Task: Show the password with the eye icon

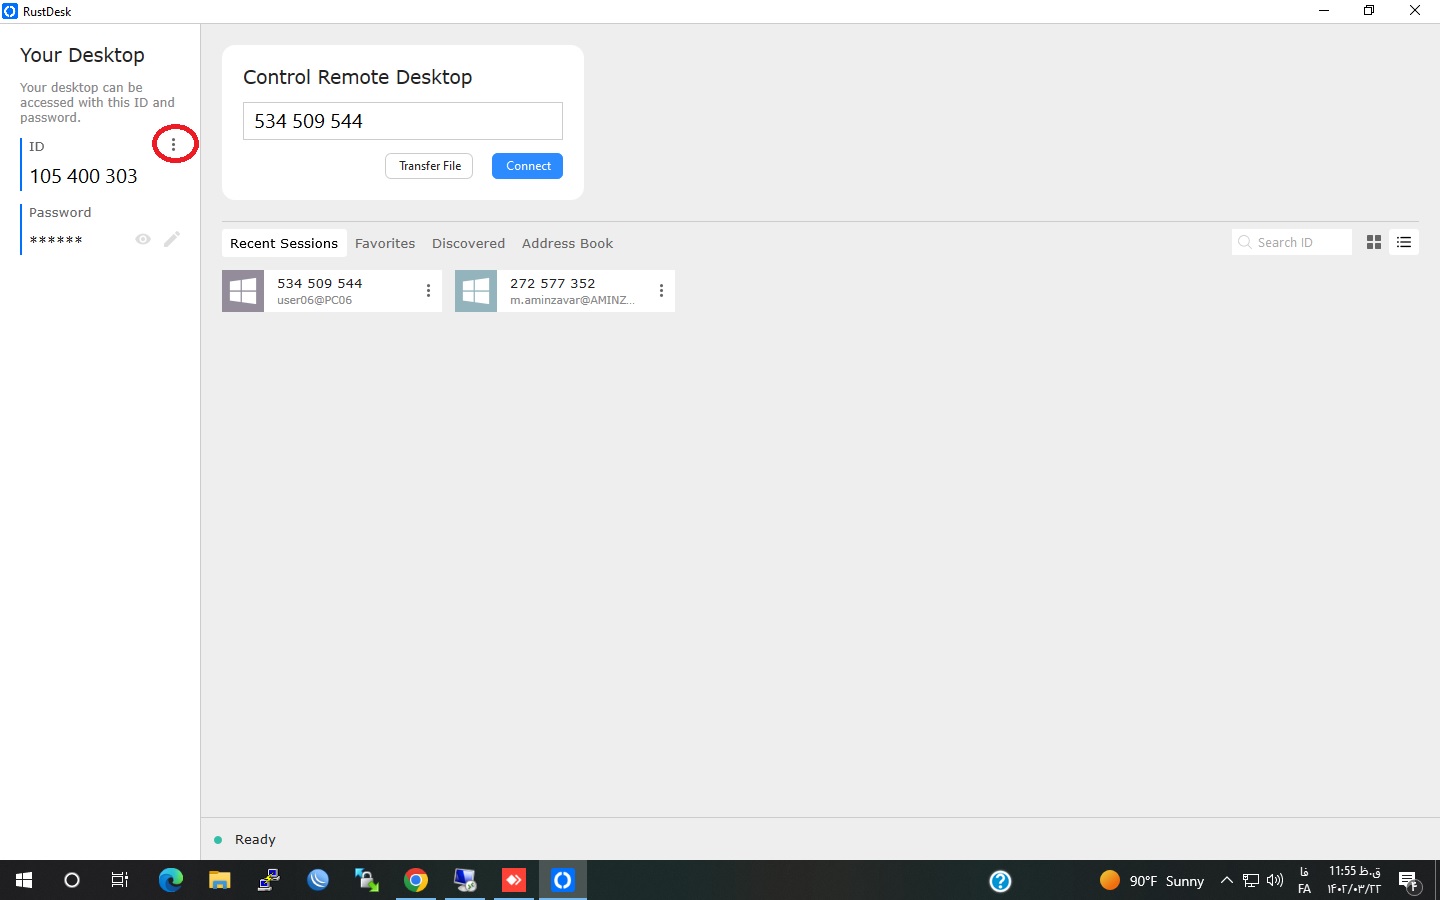Action: pyautogui.click(x=143, y=239)
